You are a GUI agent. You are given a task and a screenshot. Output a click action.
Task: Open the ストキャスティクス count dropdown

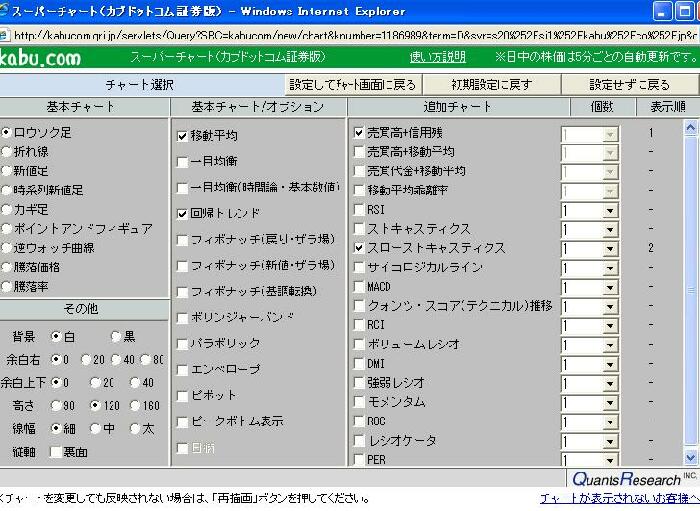(x=610, y=230)
